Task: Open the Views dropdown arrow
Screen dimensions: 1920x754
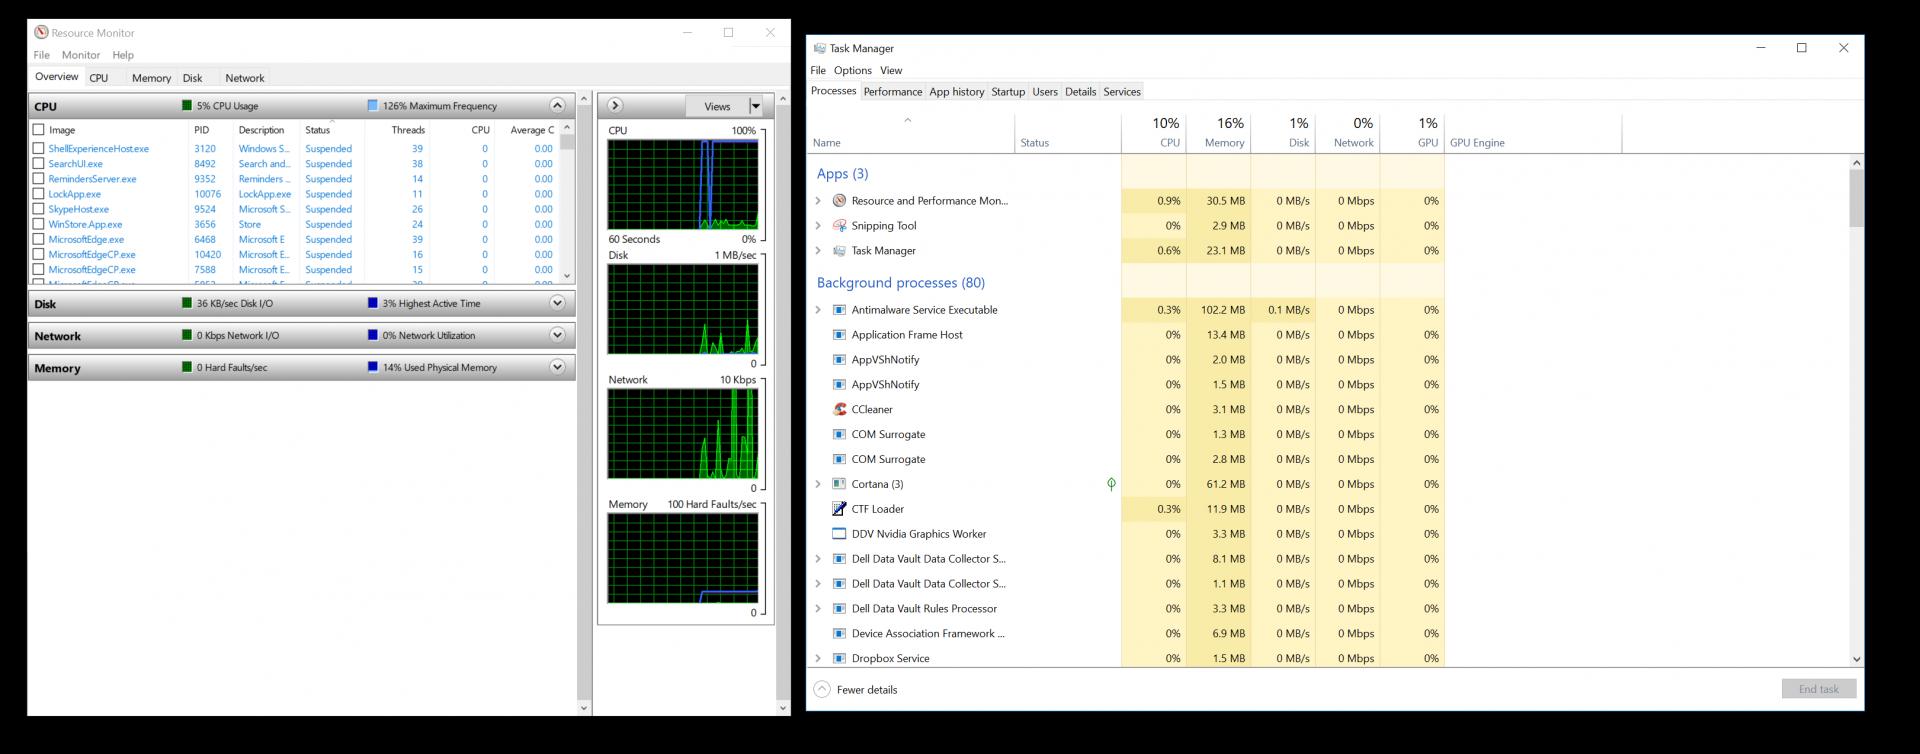Action: (756, 106)
